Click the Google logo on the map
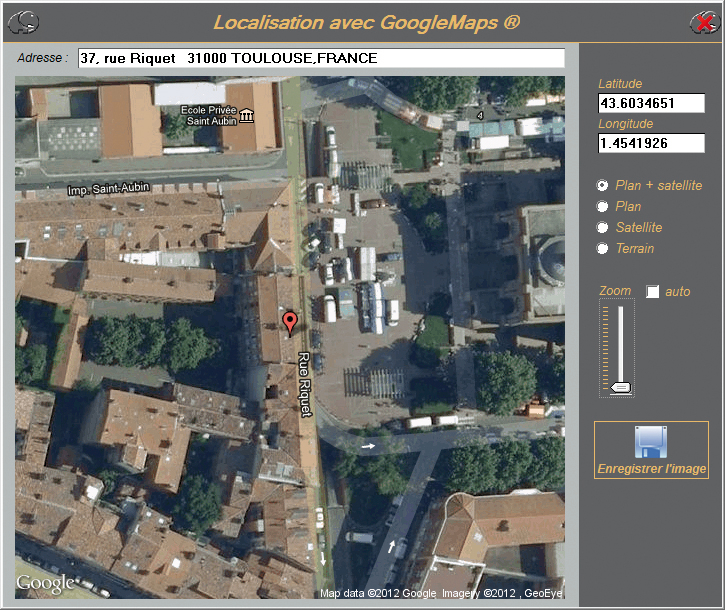Image resolution: width=725 pixels, height=610 pixels. coord(45,584)
